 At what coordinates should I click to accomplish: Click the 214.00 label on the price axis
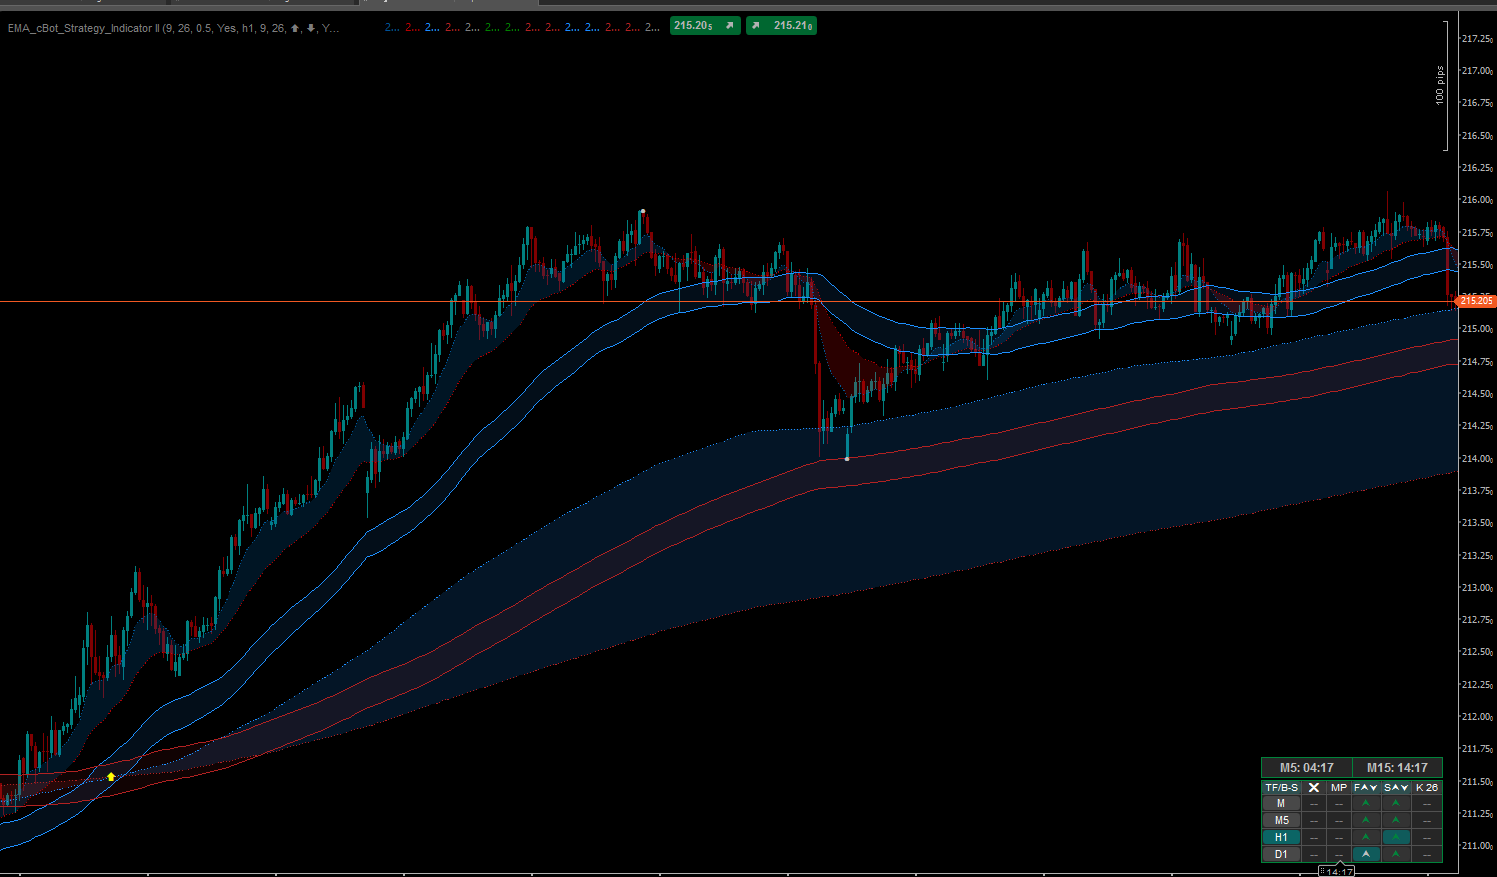click(1477, 459)
